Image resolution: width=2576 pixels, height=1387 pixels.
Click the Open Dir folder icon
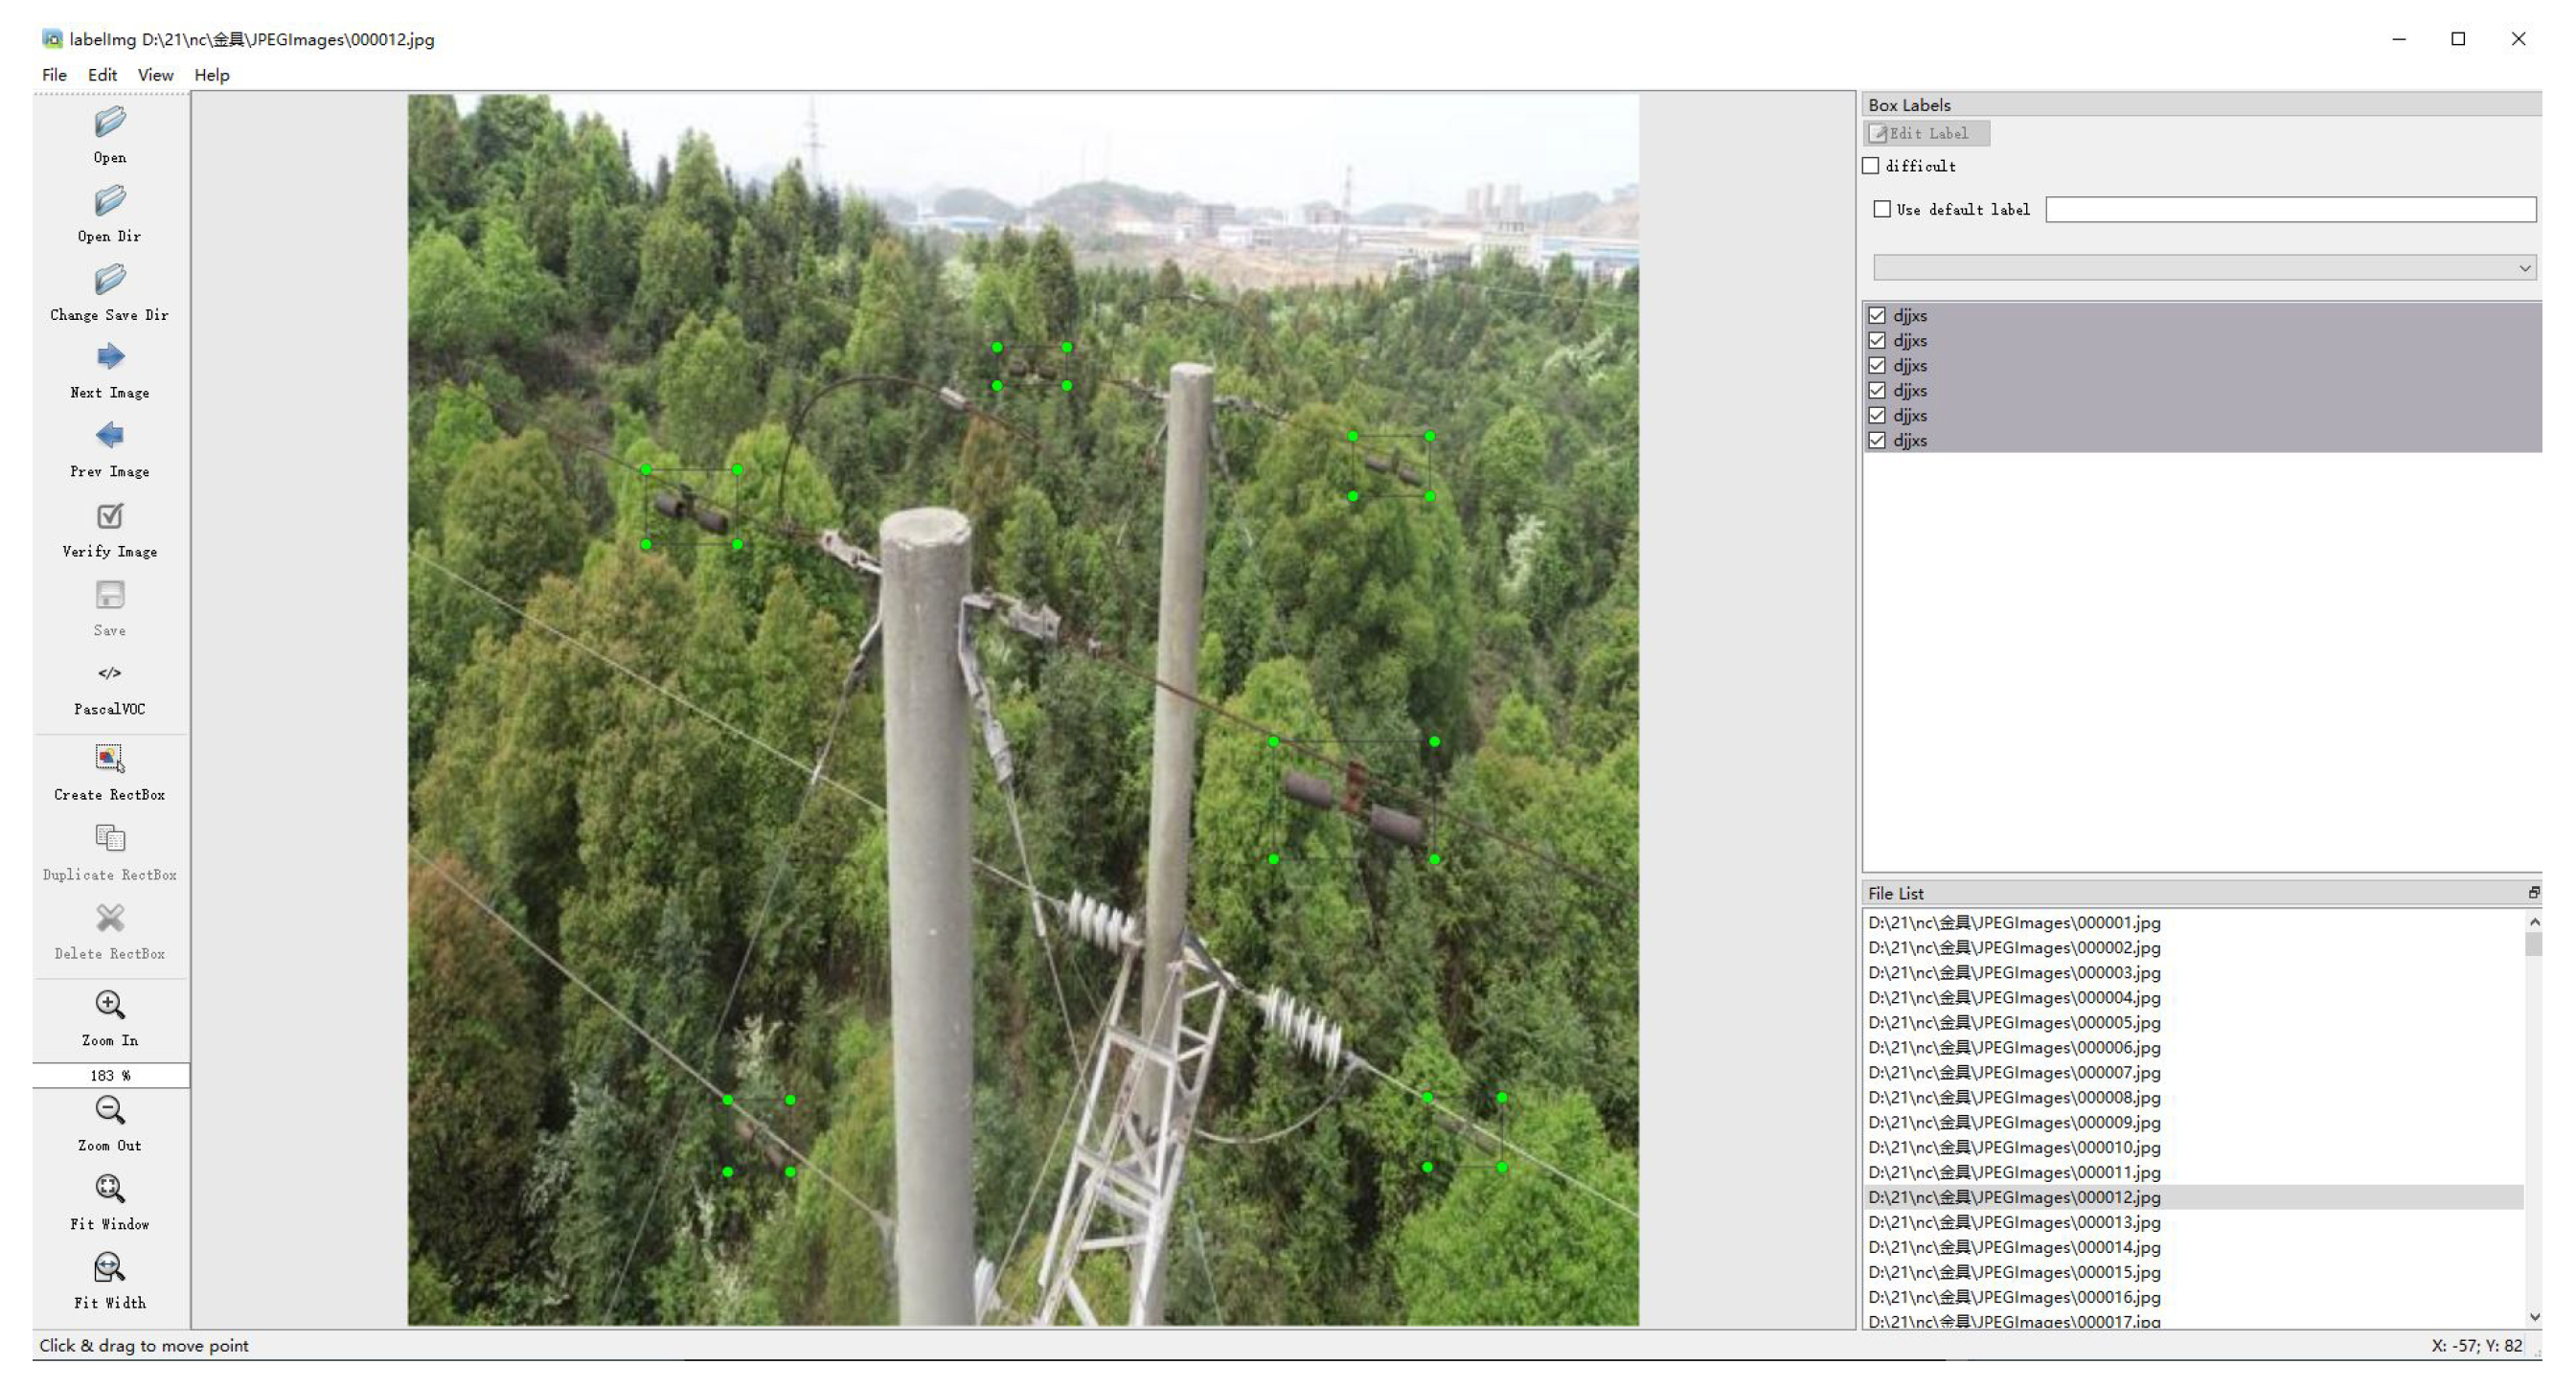[110, 201]
